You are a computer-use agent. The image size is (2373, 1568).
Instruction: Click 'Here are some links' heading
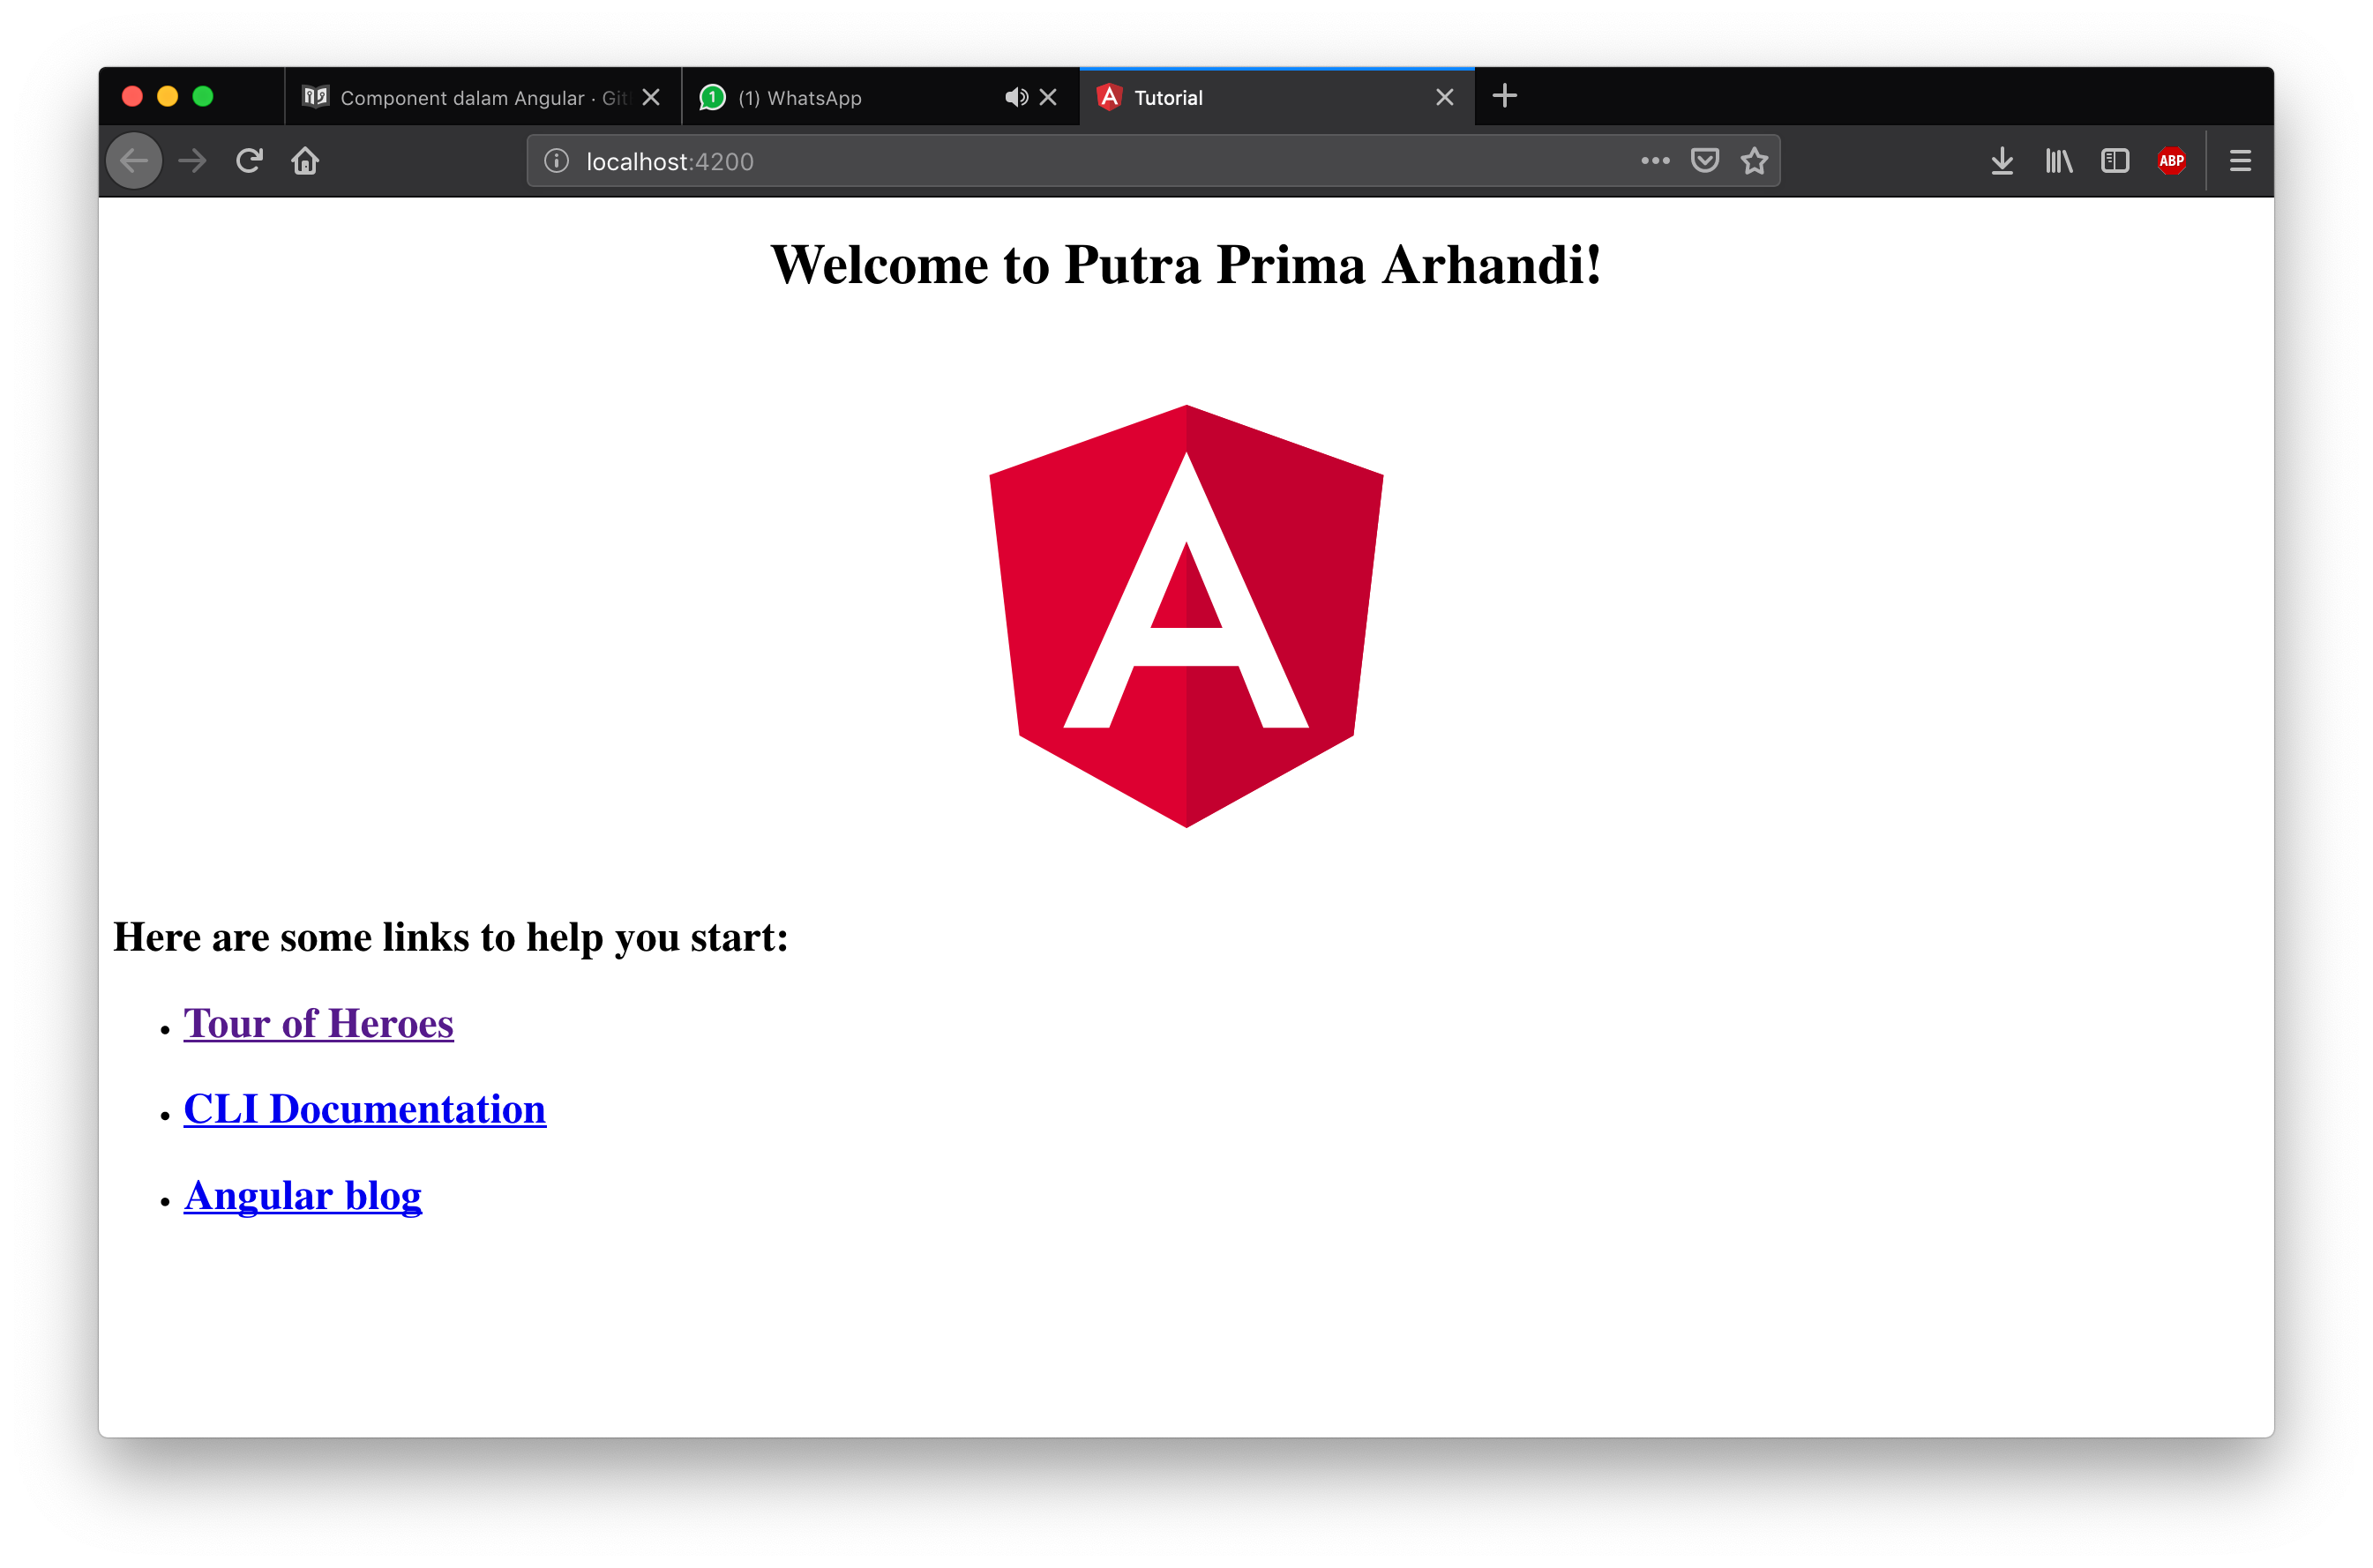451,937
